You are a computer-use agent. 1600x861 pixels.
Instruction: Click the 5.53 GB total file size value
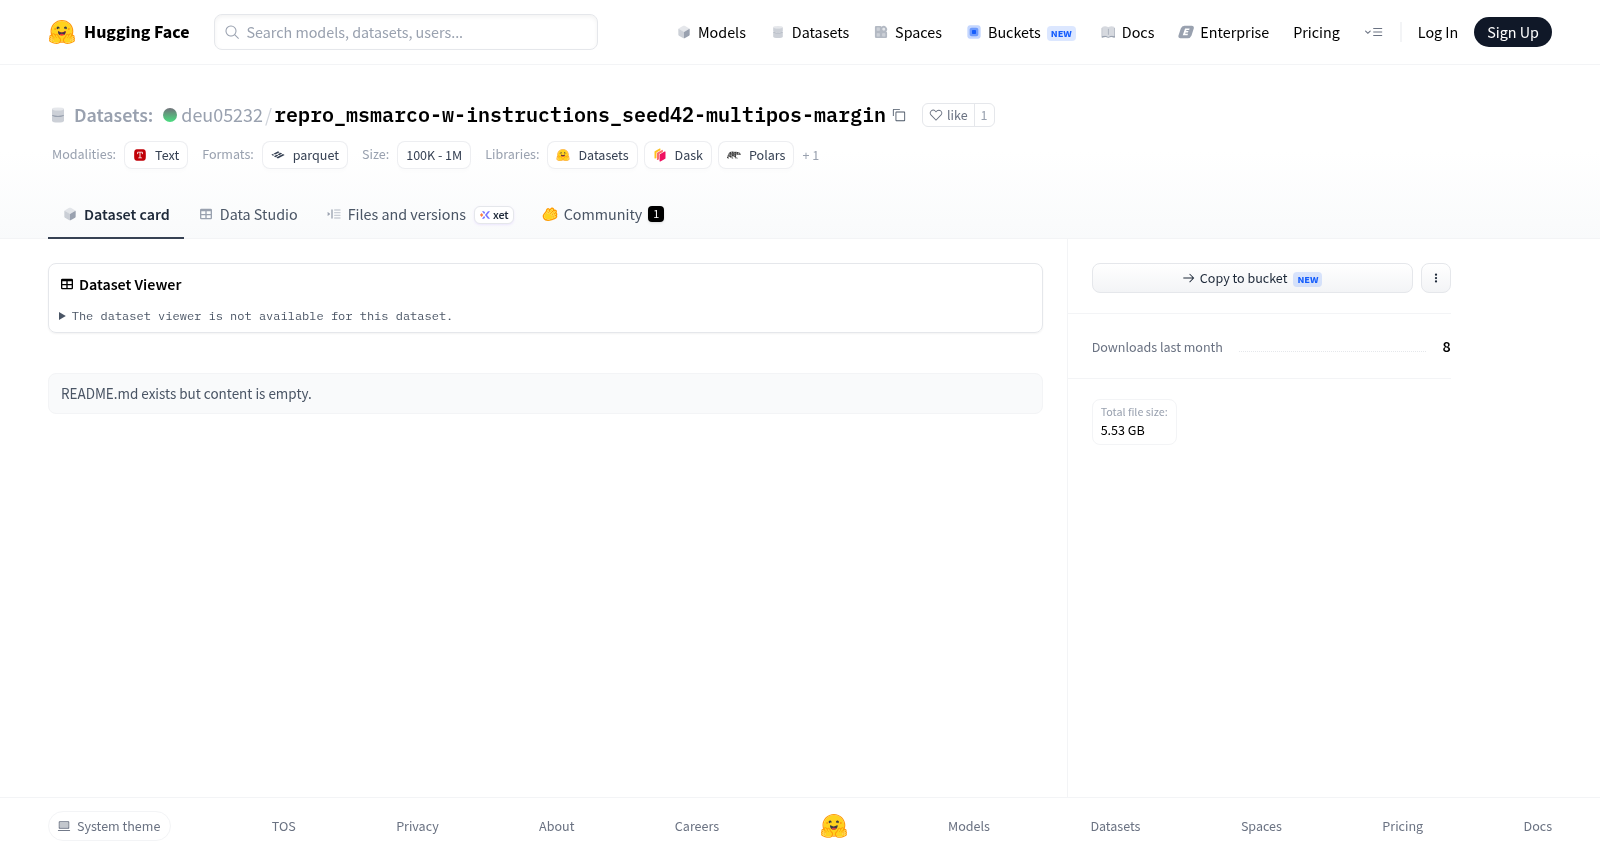pyautogui.click(x=1123, y=431)
